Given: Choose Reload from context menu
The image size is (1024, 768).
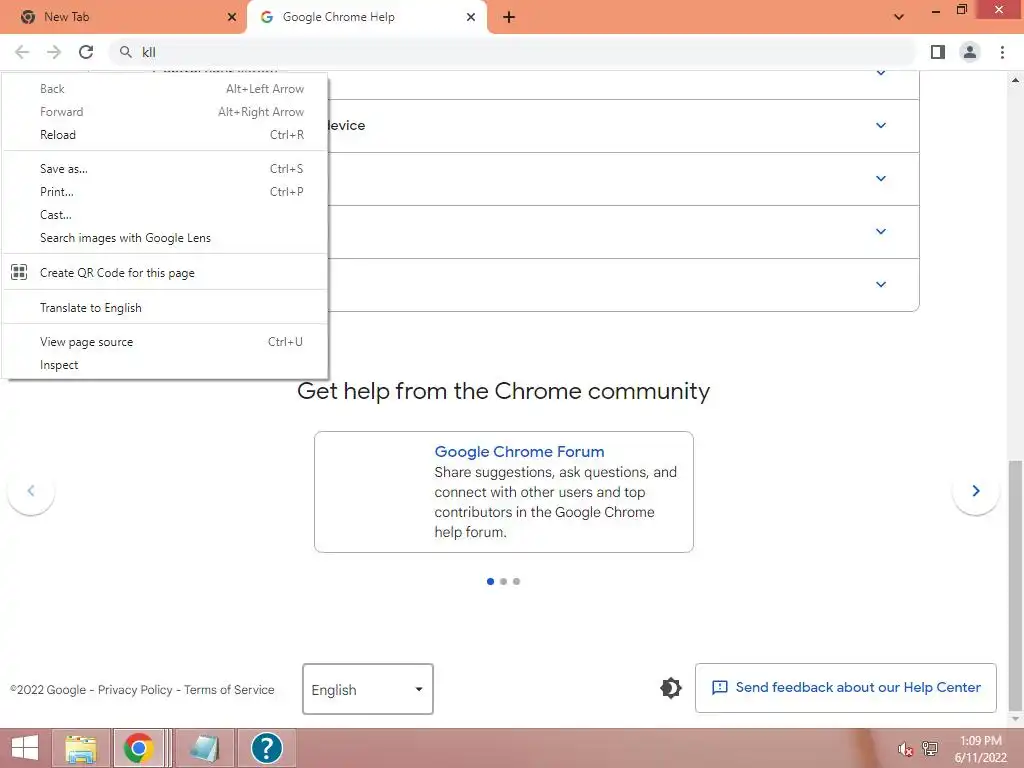Looking at the screenshot, I should point(165,135).
